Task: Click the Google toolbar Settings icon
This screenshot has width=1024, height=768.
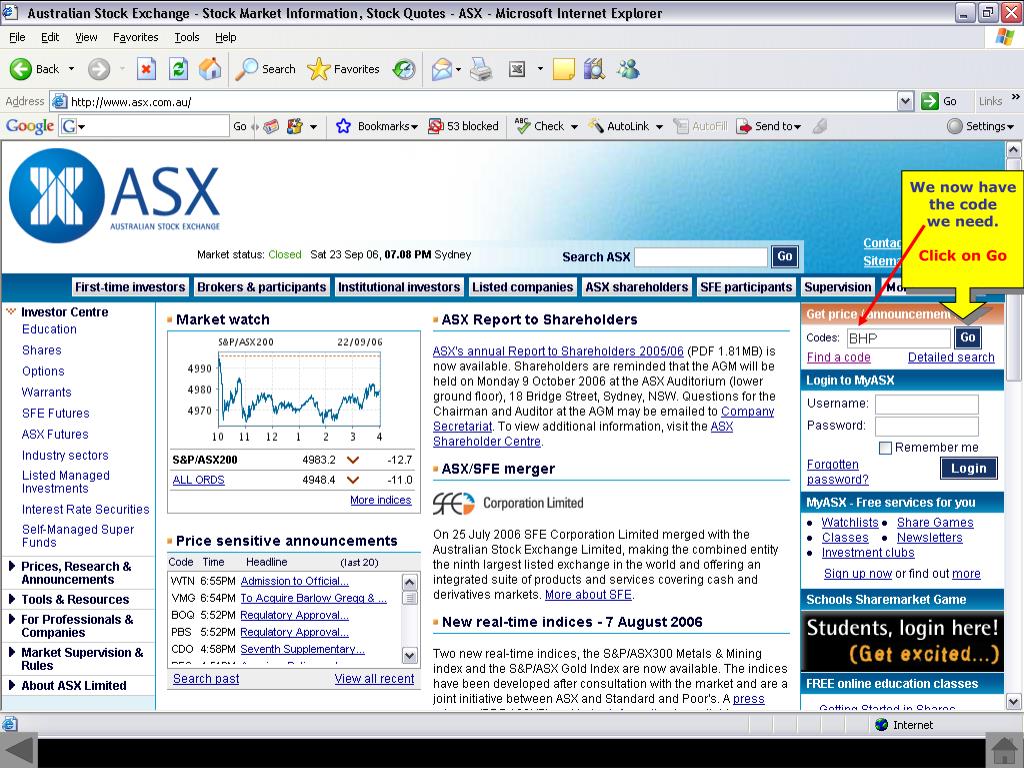Action: 955,126
